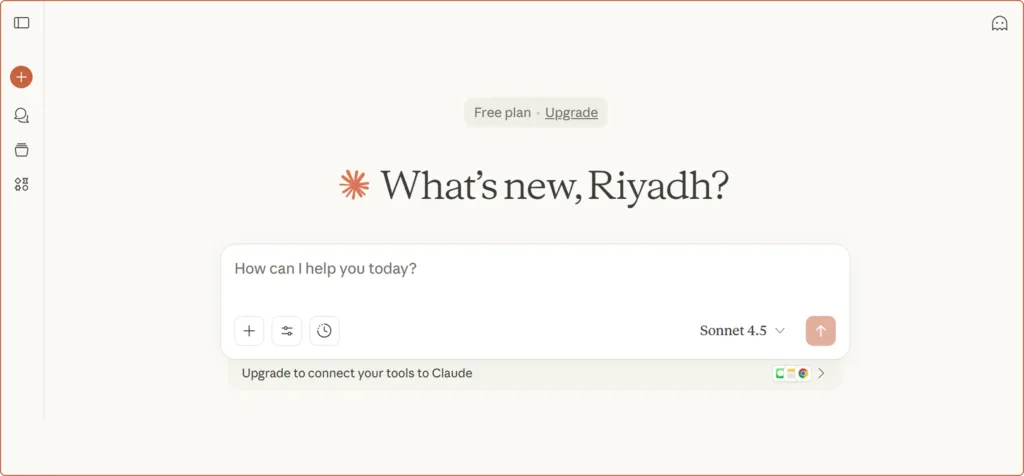
Task: Toggle extended thinking clock button
Action: coord(324,331)
